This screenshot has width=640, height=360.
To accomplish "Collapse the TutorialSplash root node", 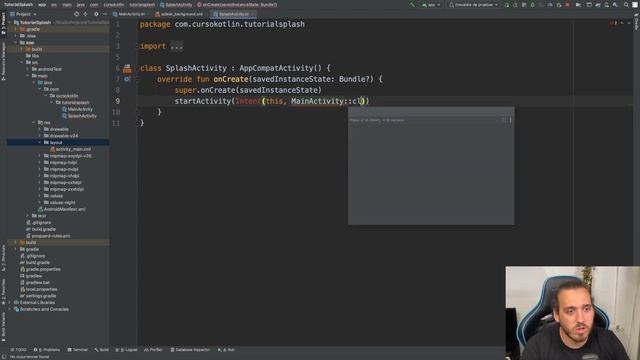I will [x=10, y=22].
